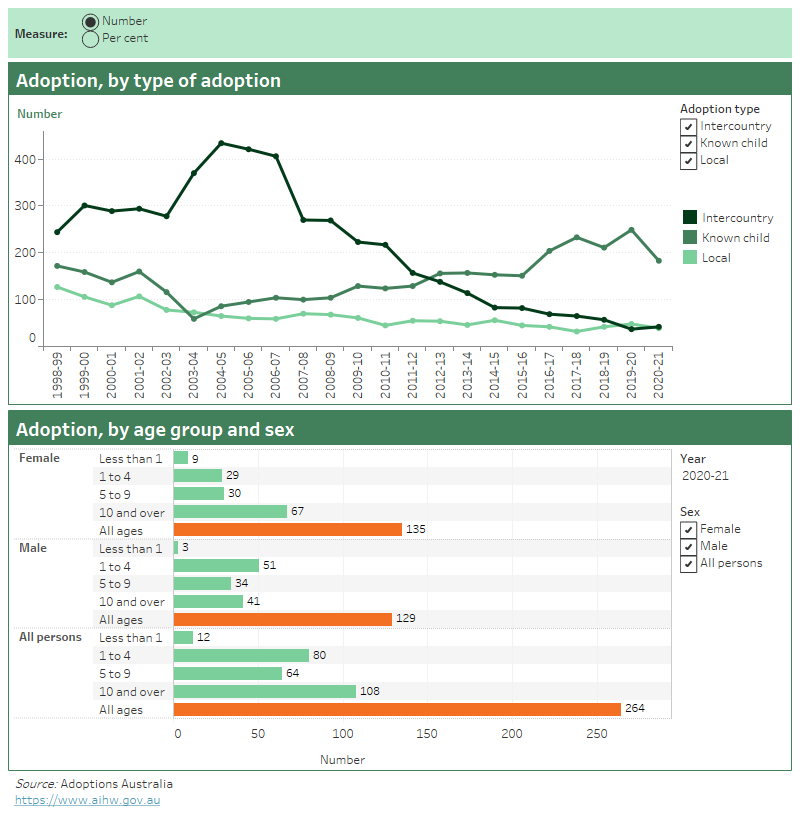
Task: Click the Intercountry peak point at 2004-05
Action: [x=222, y=143]
